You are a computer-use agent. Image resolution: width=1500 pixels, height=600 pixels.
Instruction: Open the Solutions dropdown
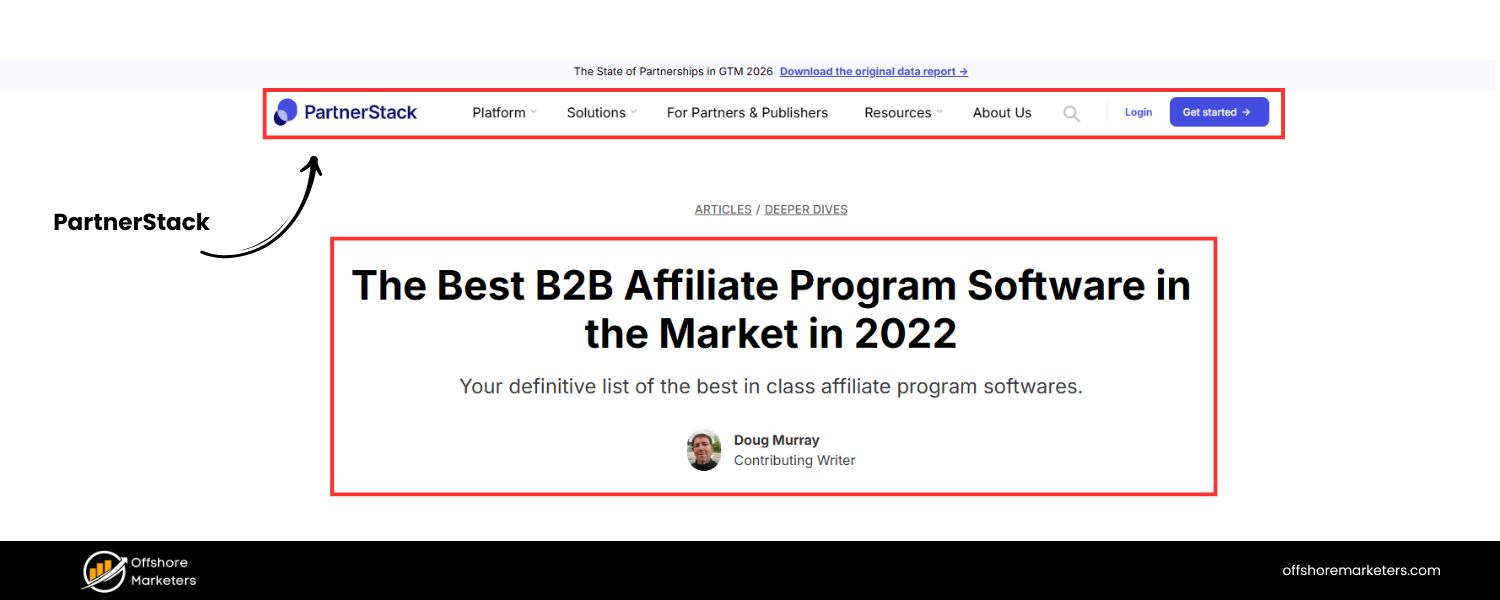(595, 113)
